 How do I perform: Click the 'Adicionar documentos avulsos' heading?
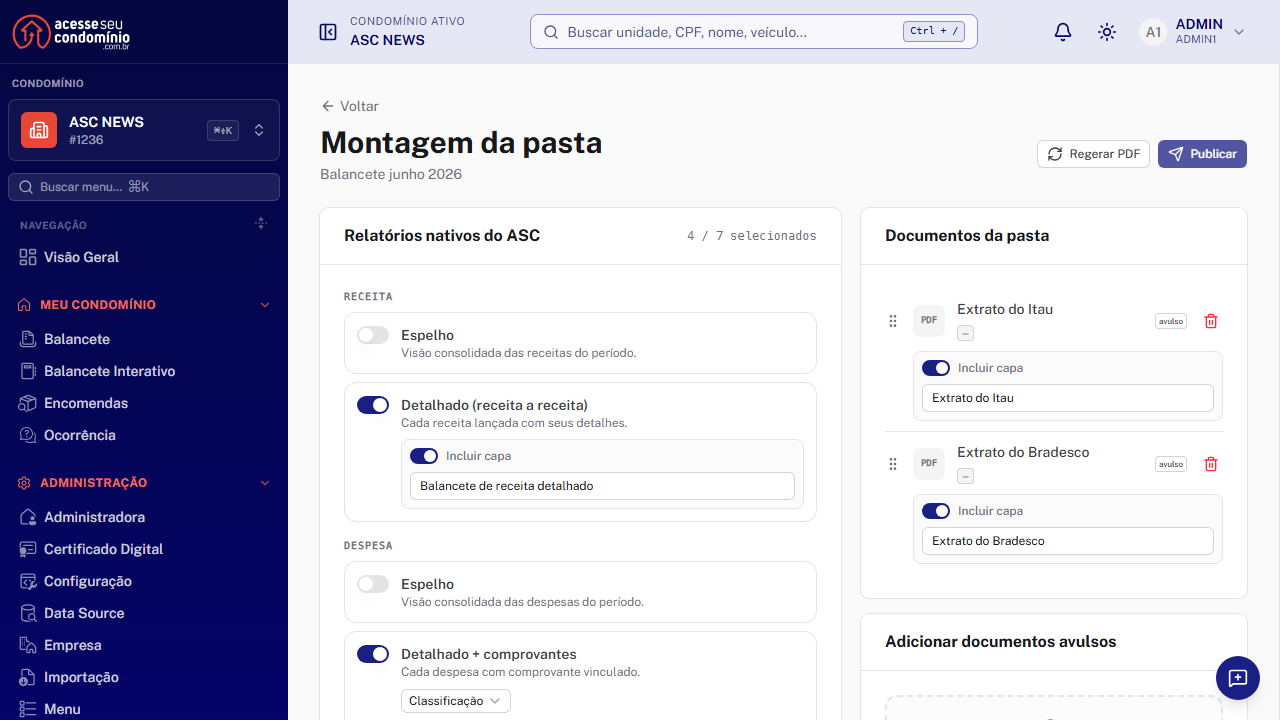(1000, 642)
